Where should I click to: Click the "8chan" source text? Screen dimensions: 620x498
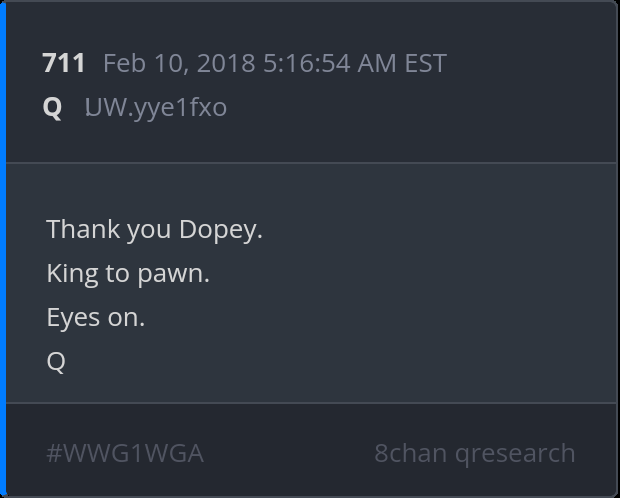410,453
